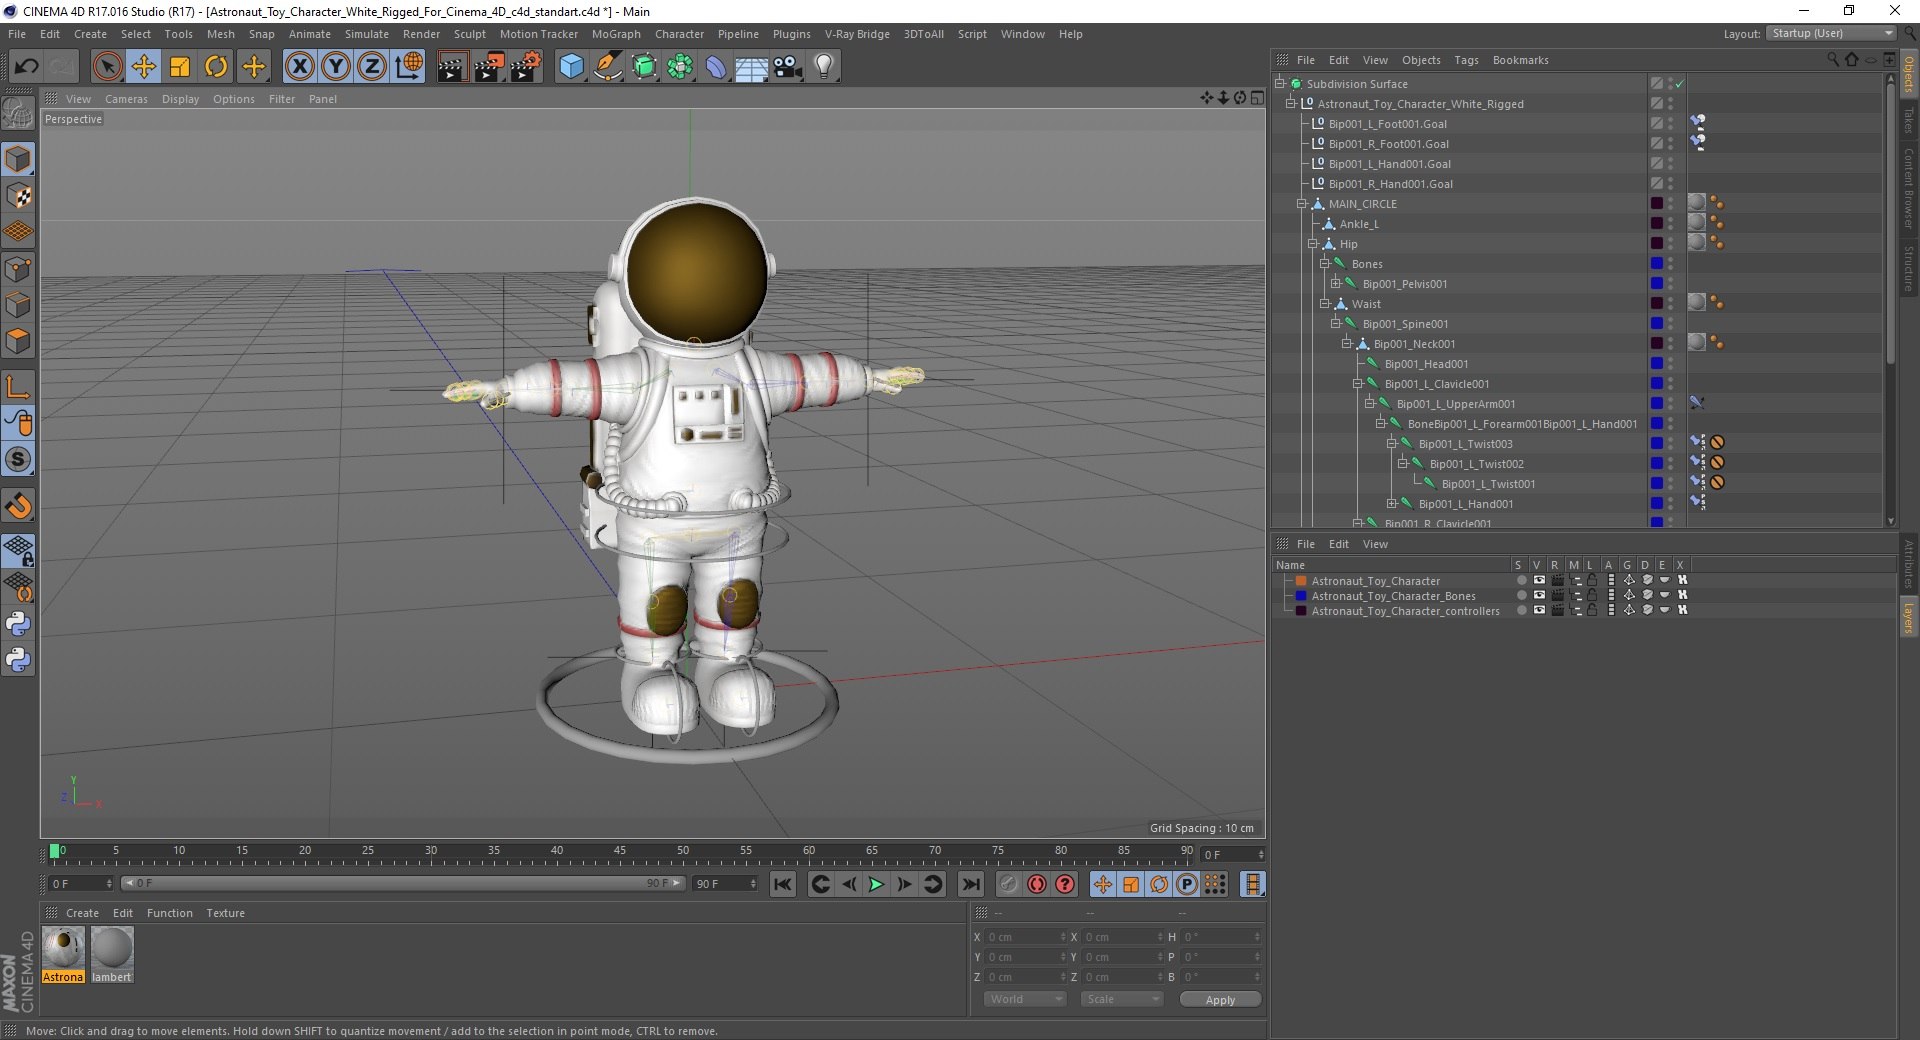Toggle Autokeying button

pos(1037,884)
